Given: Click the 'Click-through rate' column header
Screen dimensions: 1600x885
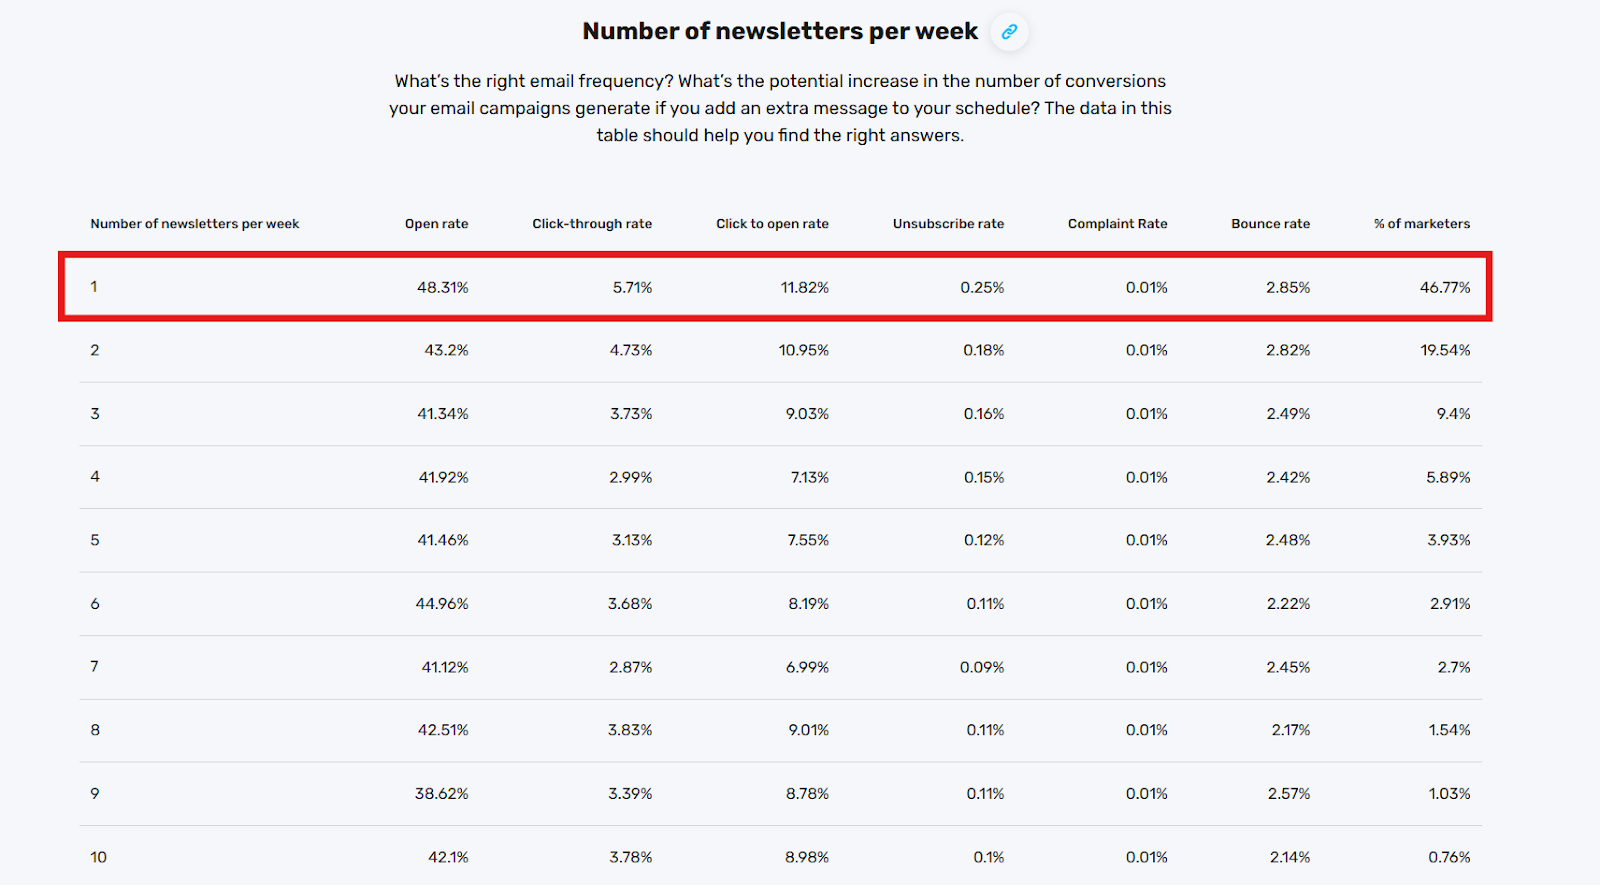Looking at the screenshot, I should point(592,224).
